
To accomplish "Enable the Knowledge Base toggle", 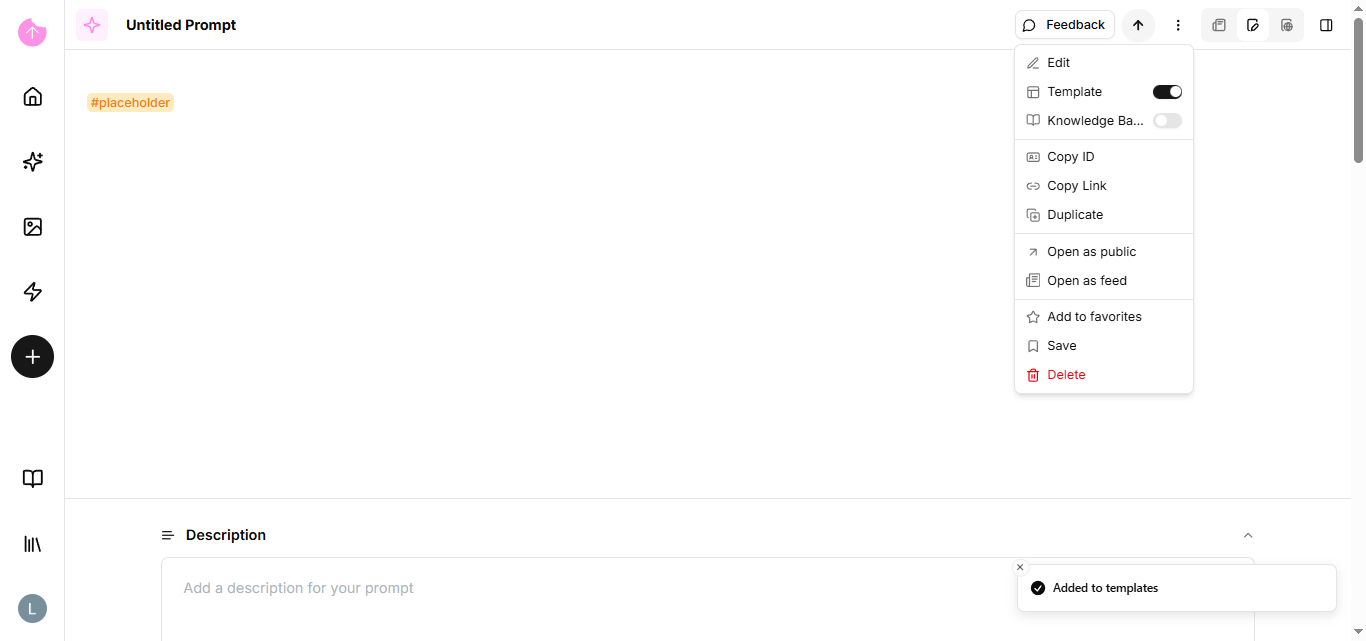I will pyautogui.click(x=1167, y=121).
